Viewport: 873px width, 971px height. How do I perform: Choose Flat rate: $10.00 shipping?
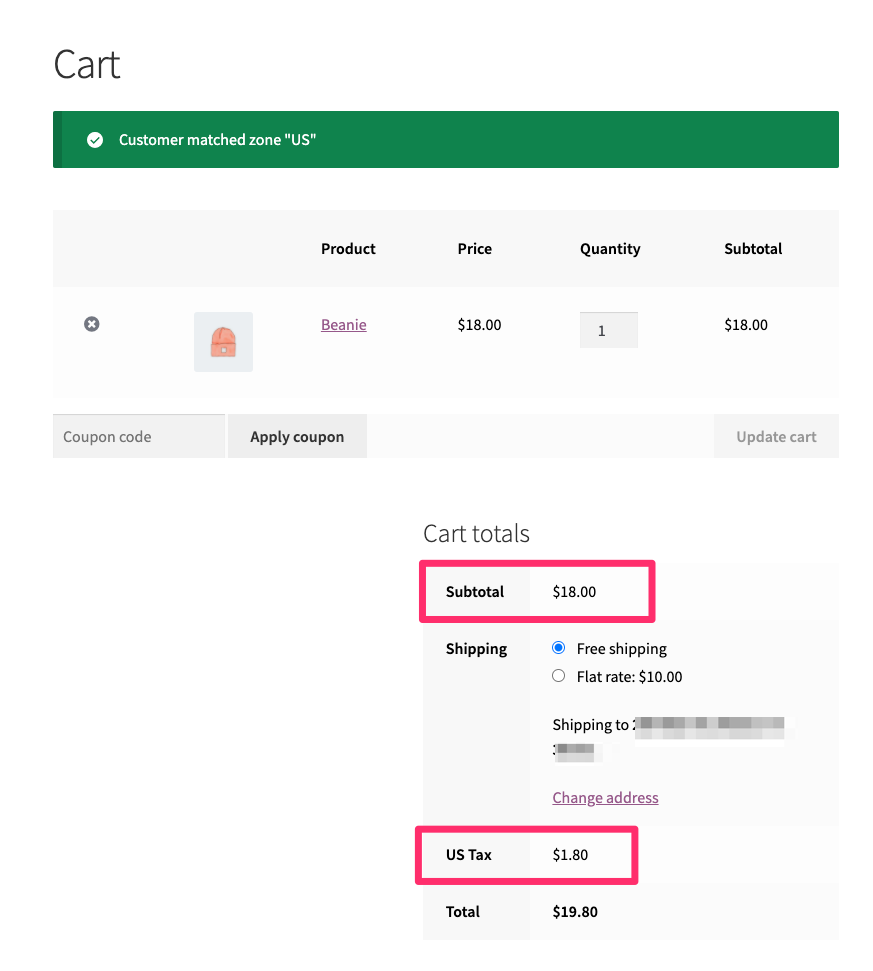[x=558, y=675]
